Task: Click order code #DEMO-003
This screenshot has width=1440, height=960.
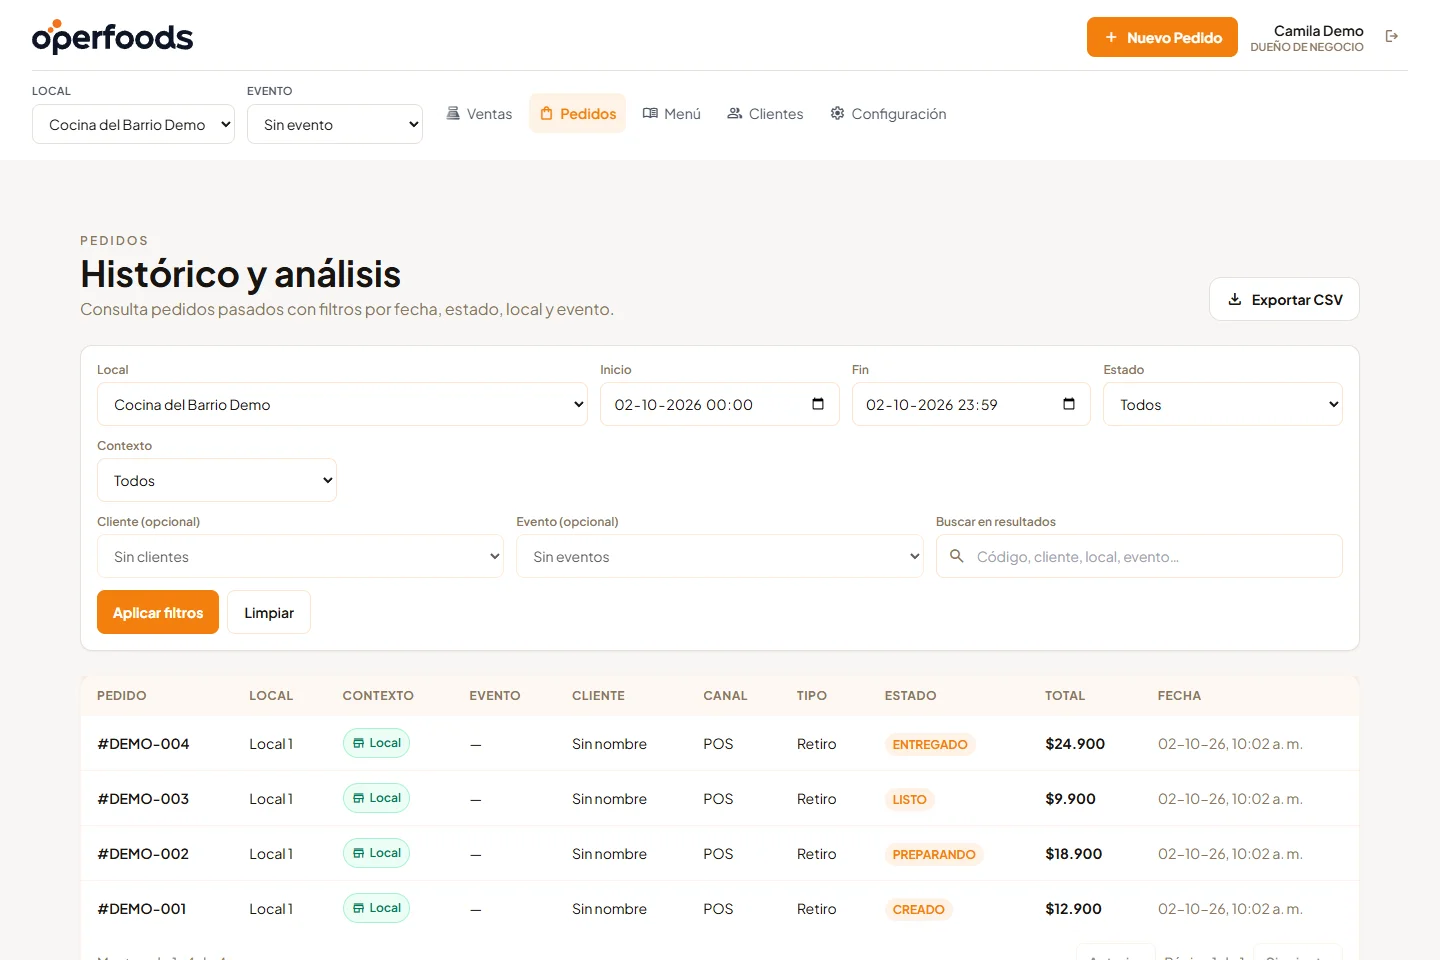Action: [x=143, y=799]
